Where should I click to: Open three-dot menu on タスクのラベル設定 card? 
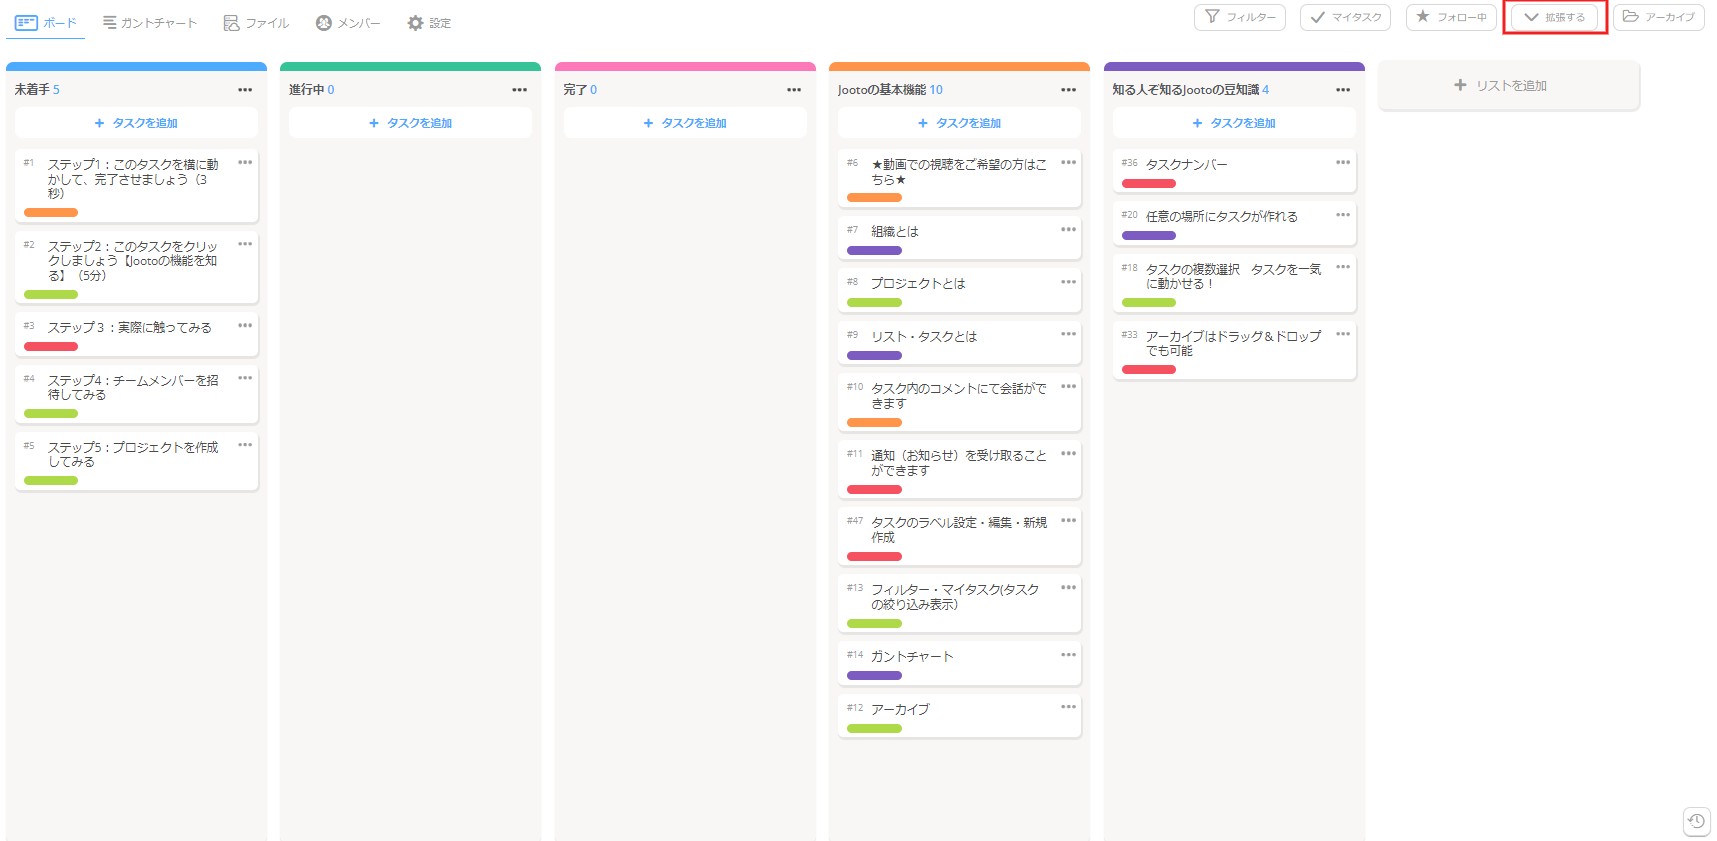tap(1068, 520)
